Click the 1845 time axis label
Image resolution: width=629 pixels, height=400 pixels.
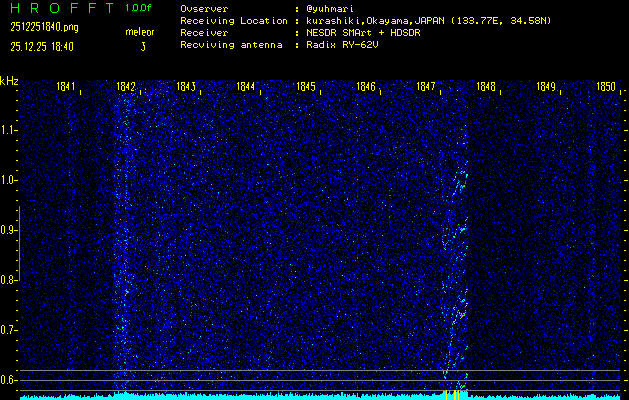pyautogui.click(x=306, y=86)
